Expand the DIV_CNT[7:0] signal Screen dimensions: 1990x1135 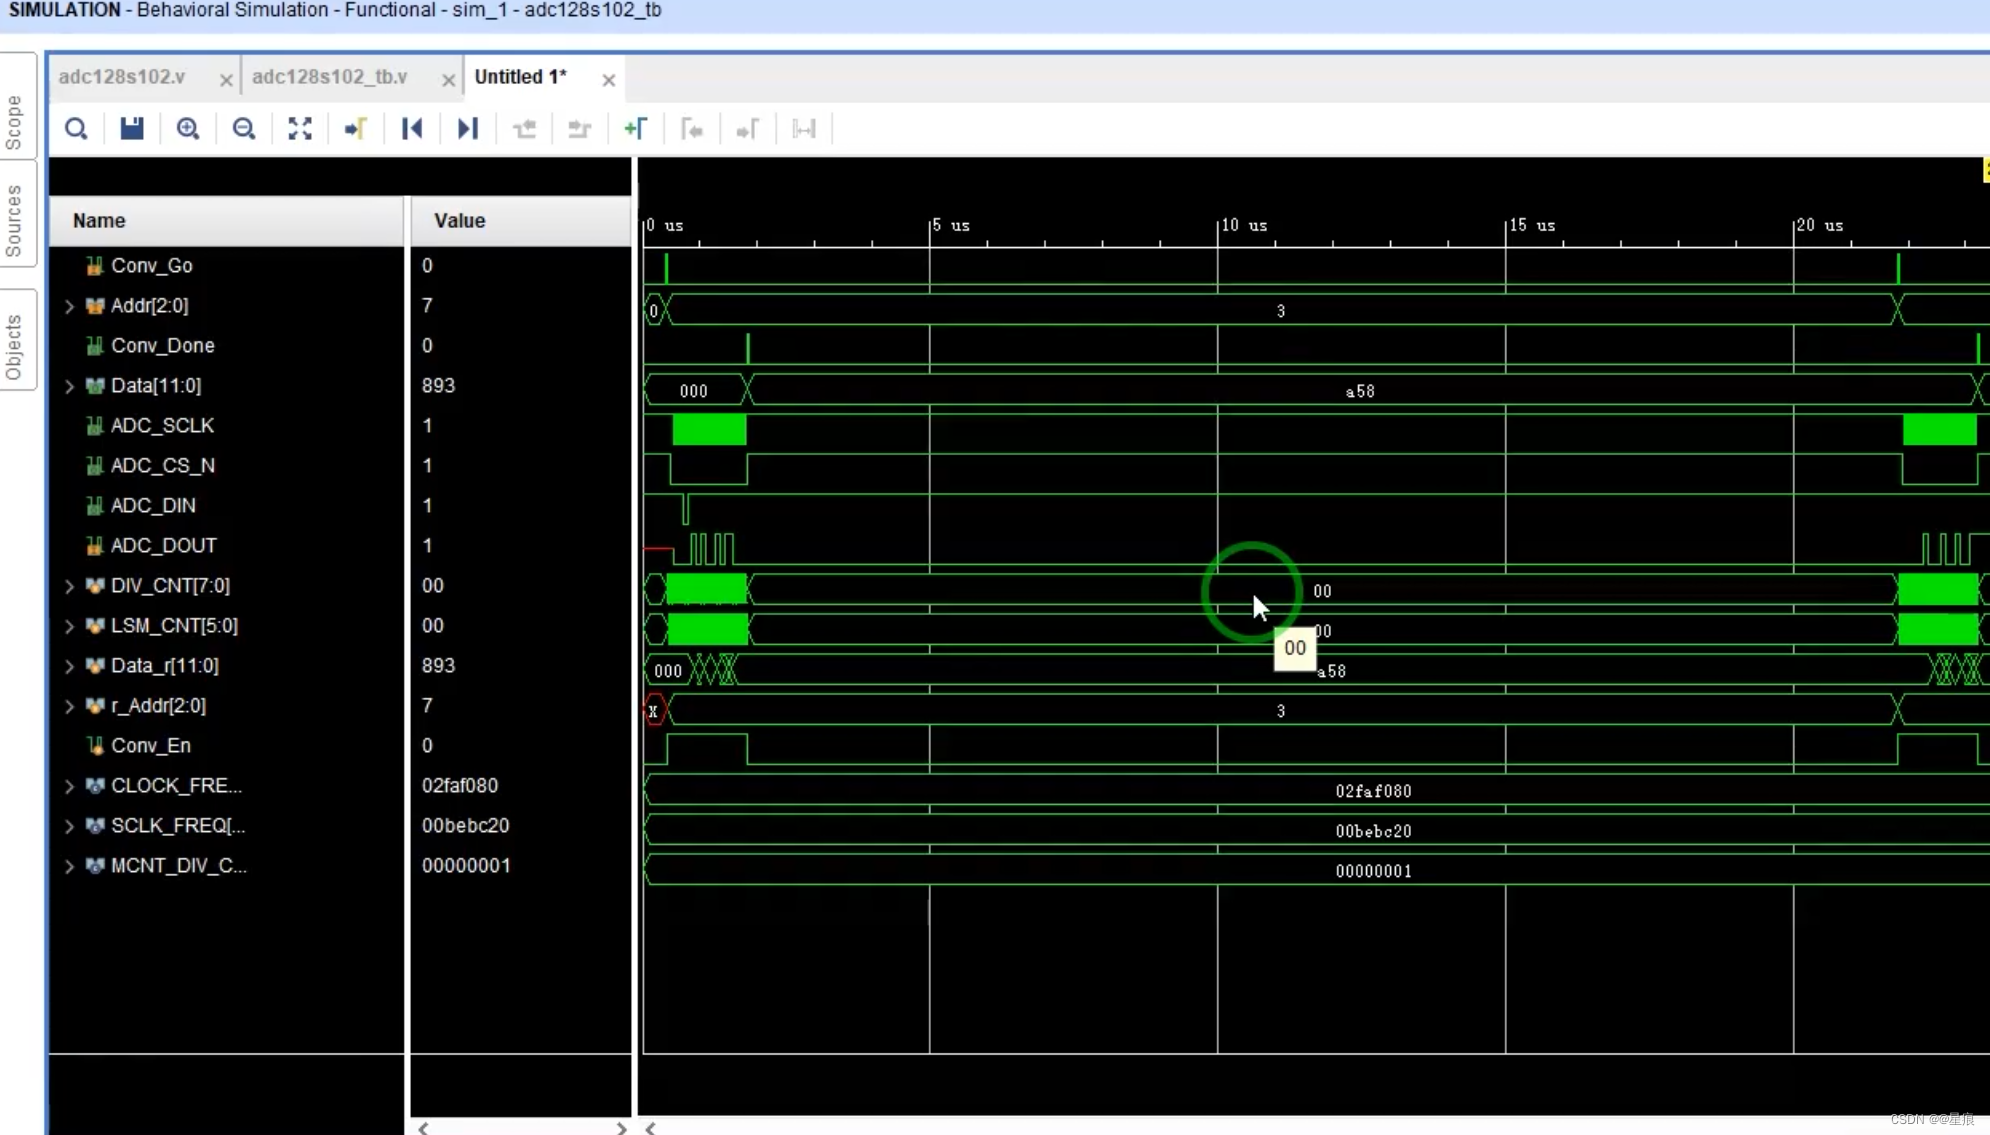point(69,586)
